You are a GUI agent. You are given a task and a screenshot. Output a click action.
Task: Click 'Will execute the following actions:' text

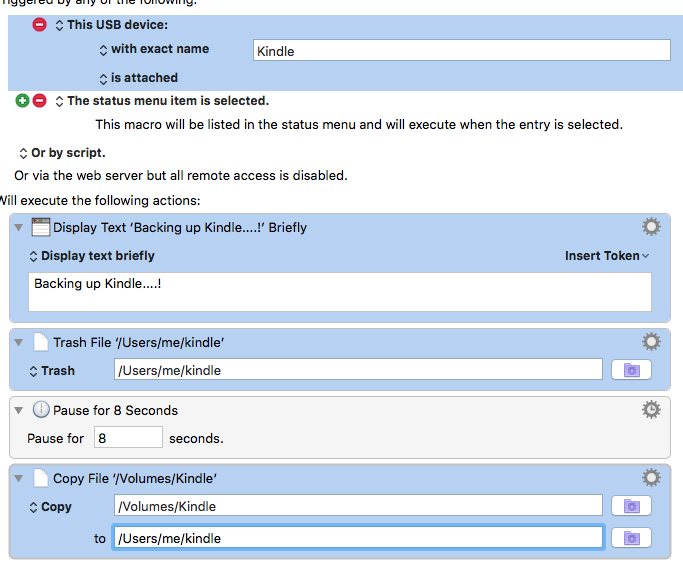point(100,200)
